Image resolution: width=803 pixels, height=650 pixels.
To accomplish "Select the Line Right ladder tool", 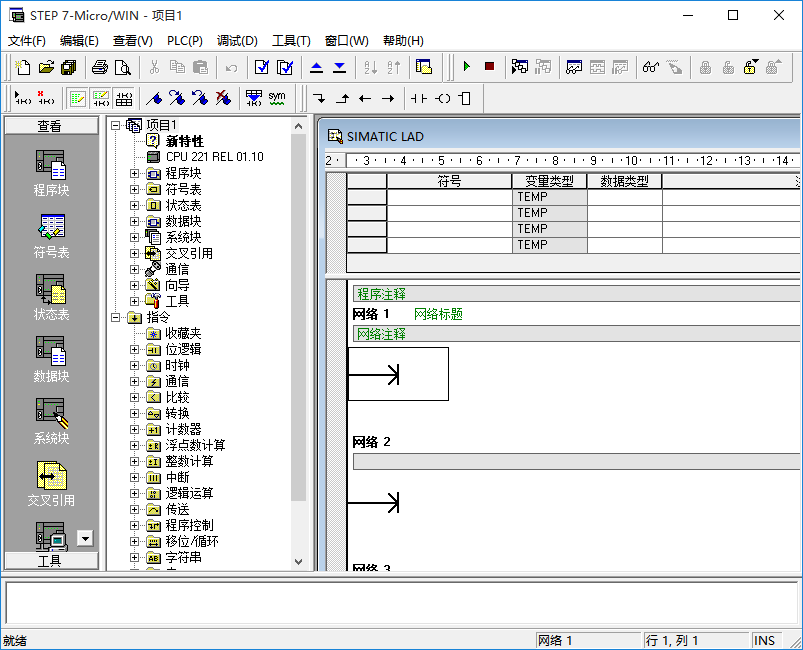I will (x=388, y=98).
